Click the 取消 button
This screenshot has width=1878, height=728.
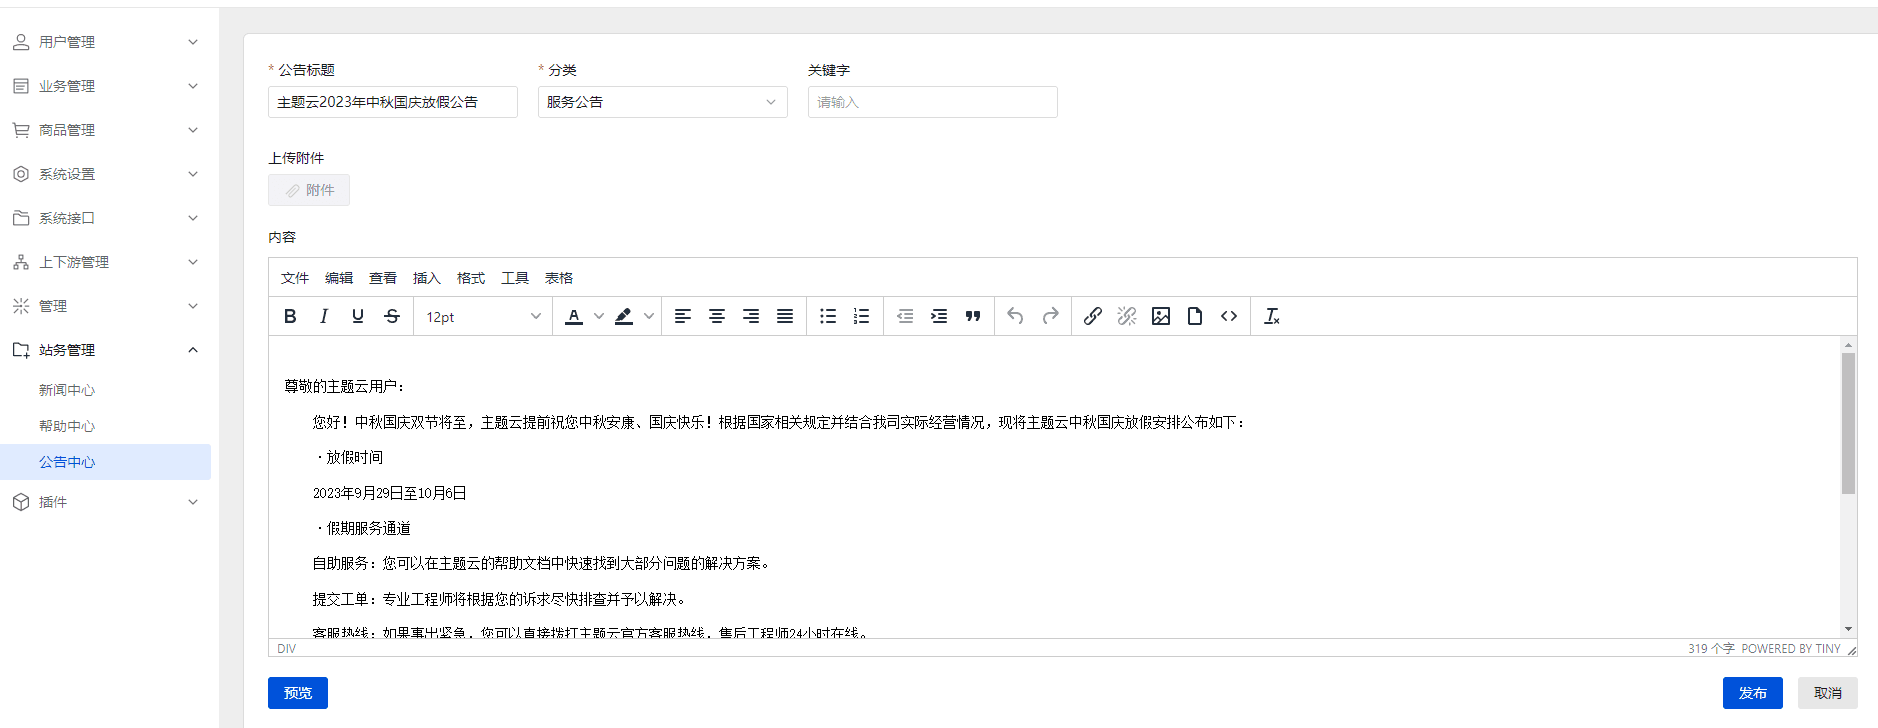point(1828,693)
